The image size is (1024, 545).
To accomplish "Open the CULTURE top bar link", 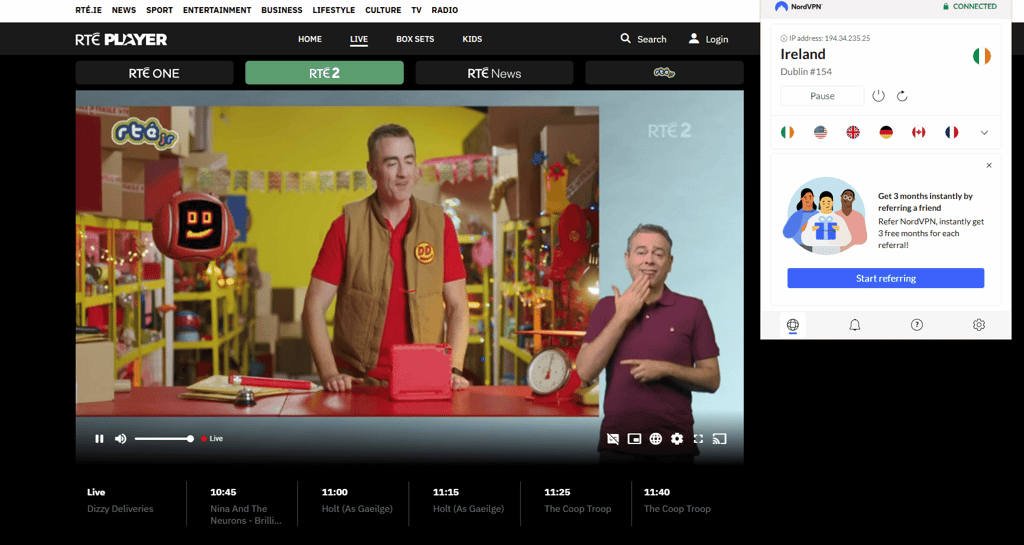I will pos(383,10).
